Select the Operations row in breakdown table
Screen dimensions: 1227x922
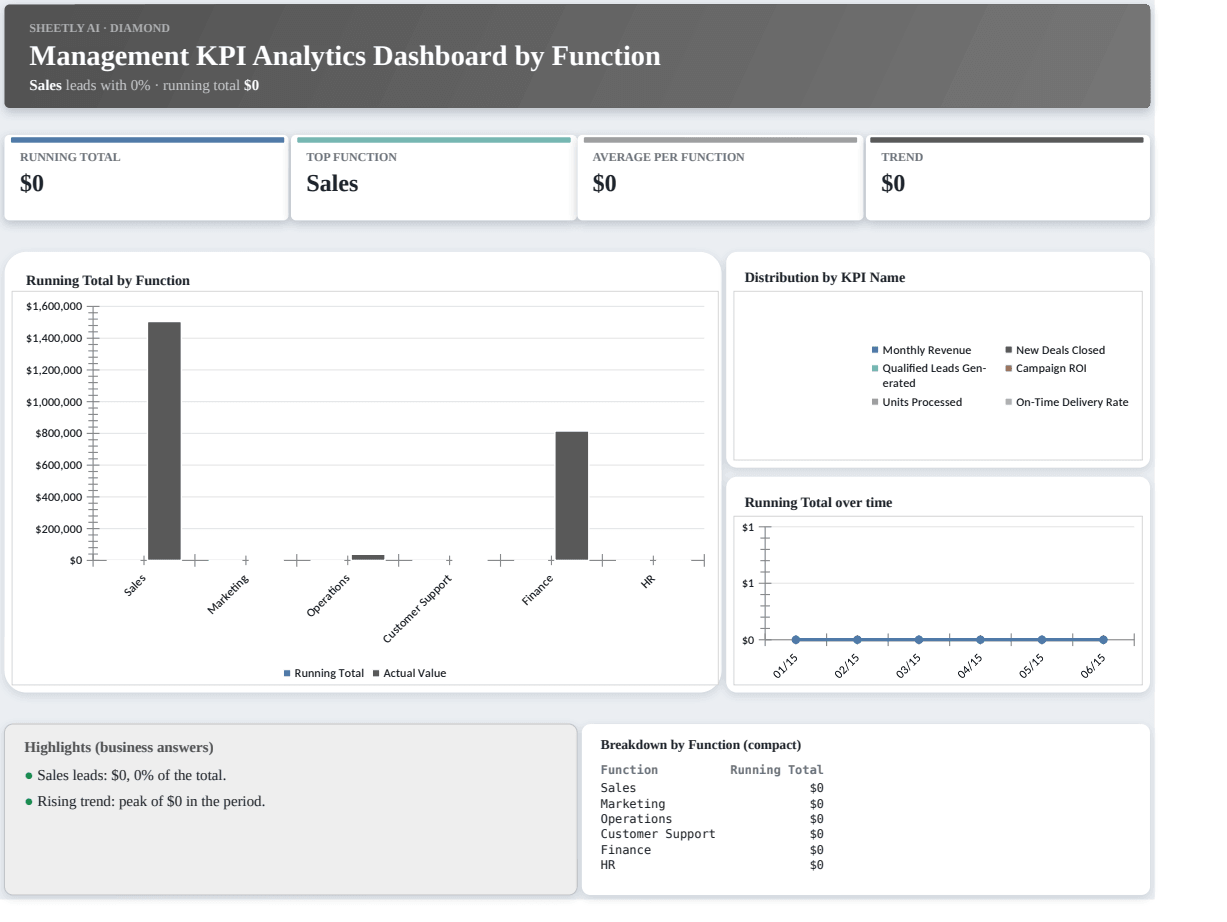click(712, 819)
